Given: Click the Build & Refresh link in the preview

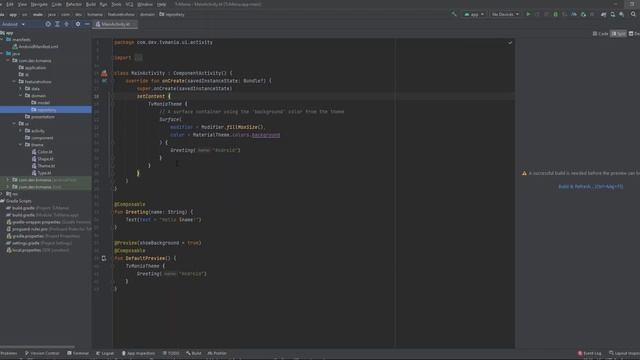Looking at the screenshot, I should [591, 187].
